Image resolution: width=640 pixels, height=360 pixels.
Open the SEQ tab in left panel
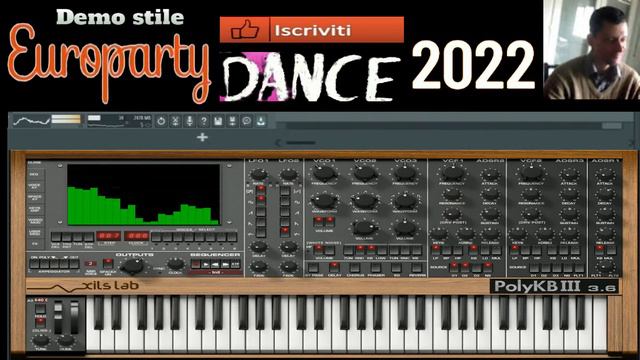pyautogui.click(x=34, y=174)
